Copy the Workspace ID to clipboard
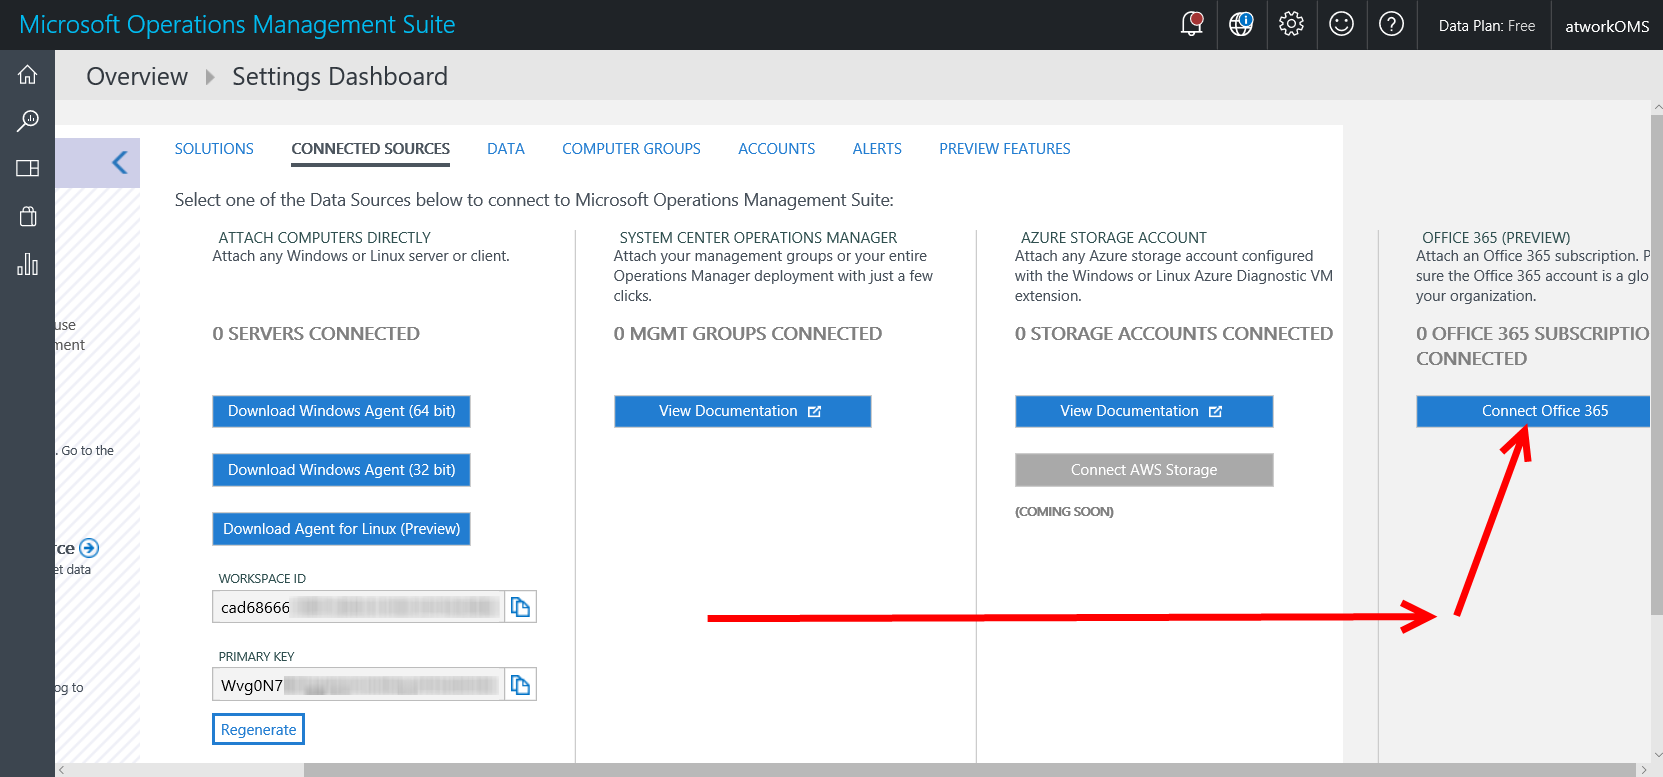1663x777 pixels. 520,607
